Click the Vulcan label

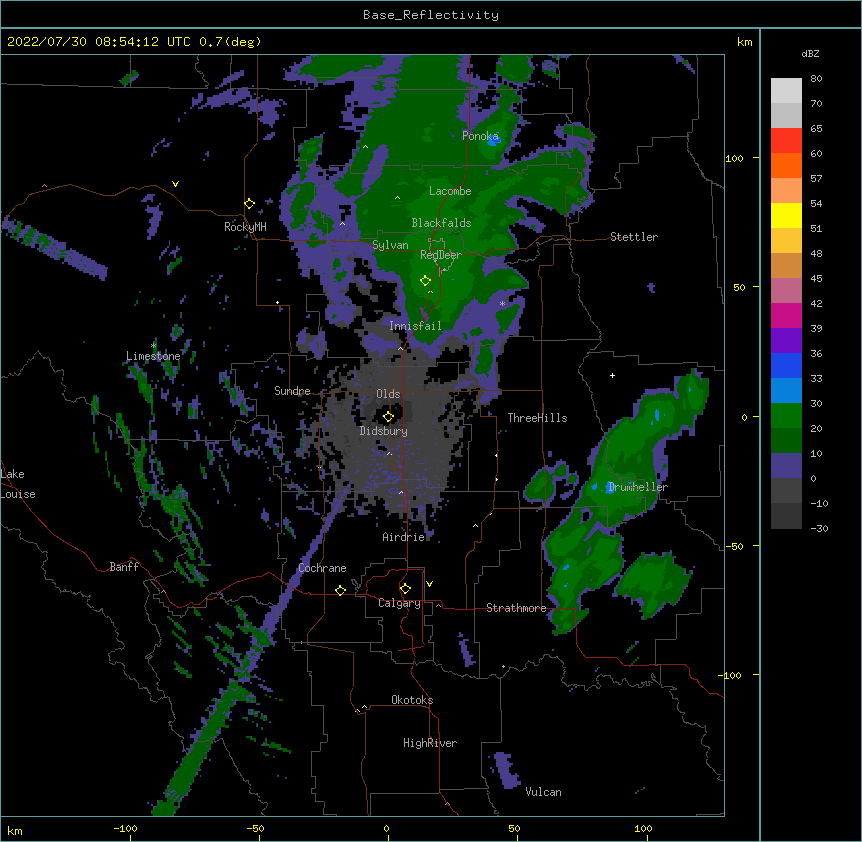click(543, 792)
